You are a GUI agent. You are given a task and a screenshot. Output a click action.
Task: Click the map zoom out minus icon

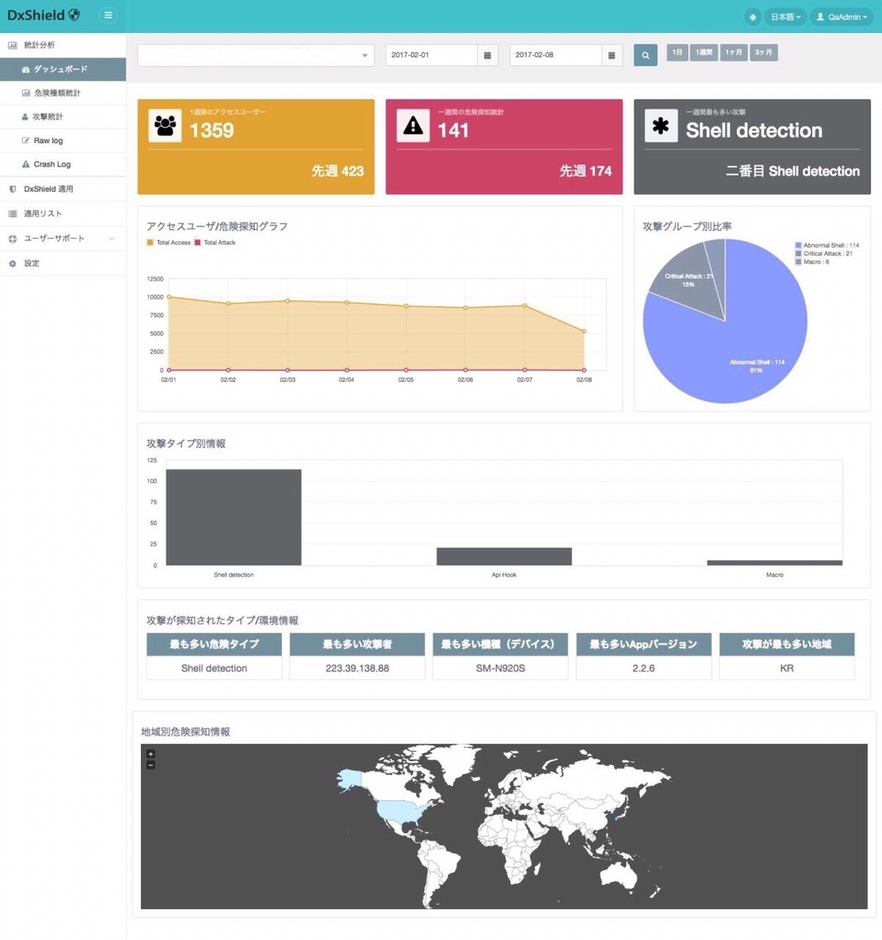click(151, 765)
